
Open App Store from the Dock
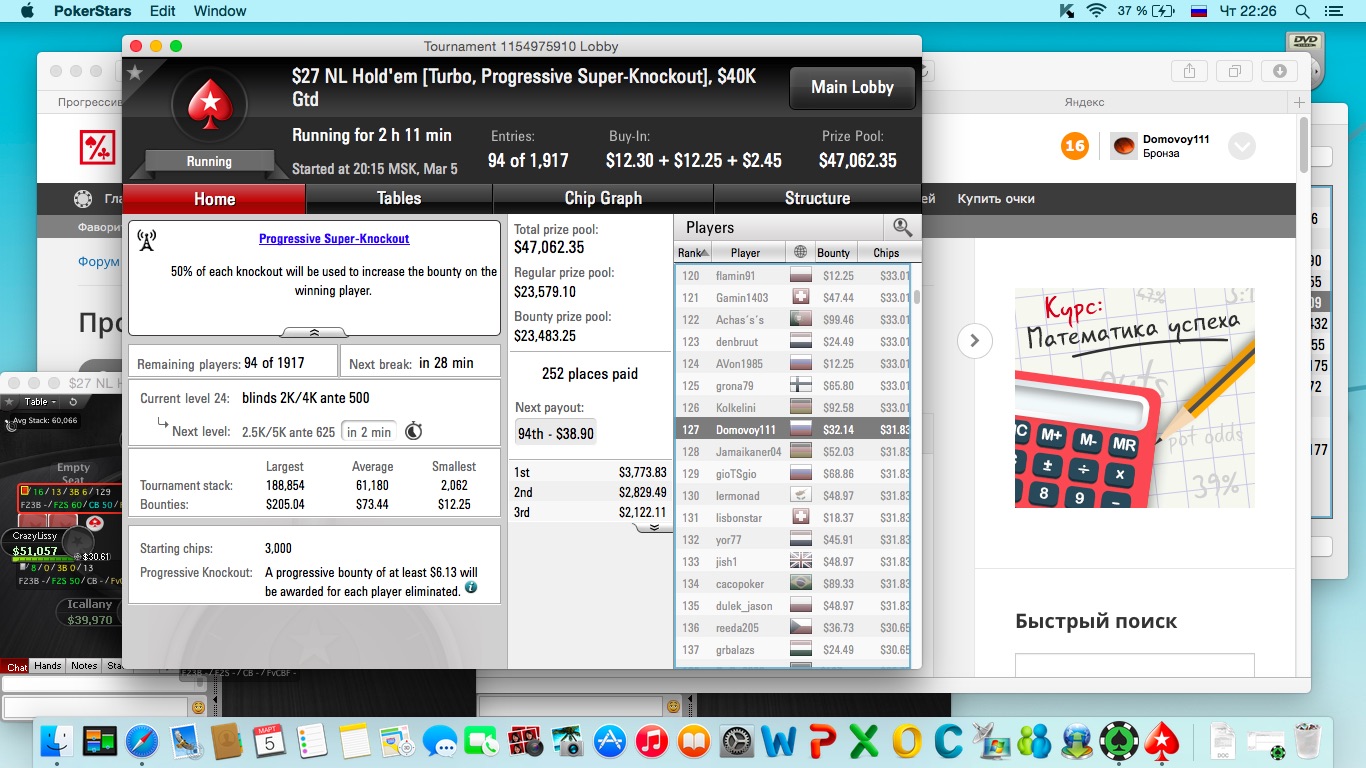[610, 742]
